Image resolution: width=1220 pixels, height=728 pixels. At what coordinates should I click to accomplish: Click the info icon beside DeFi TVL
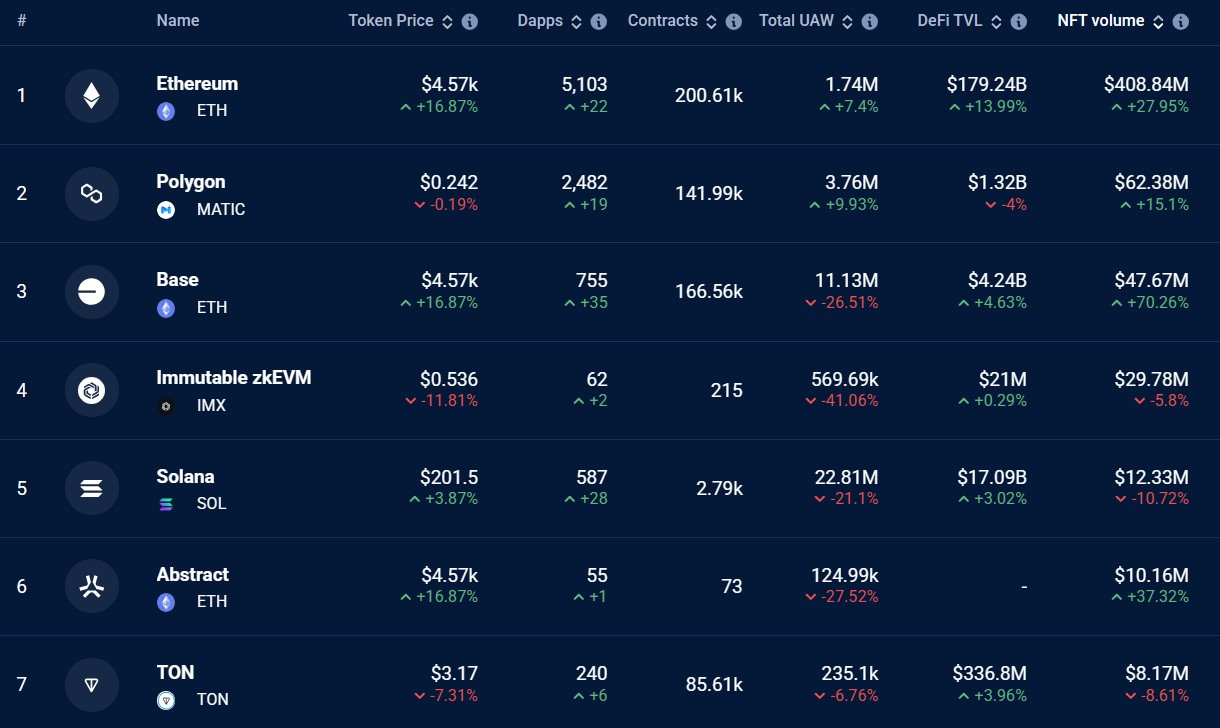point(1018,22)
